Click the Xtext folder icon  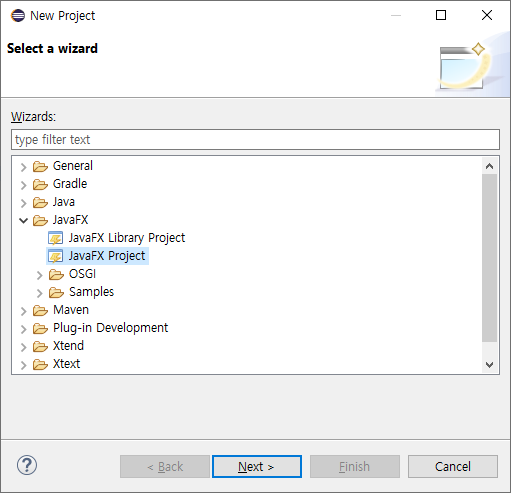(x=40, y=364)
